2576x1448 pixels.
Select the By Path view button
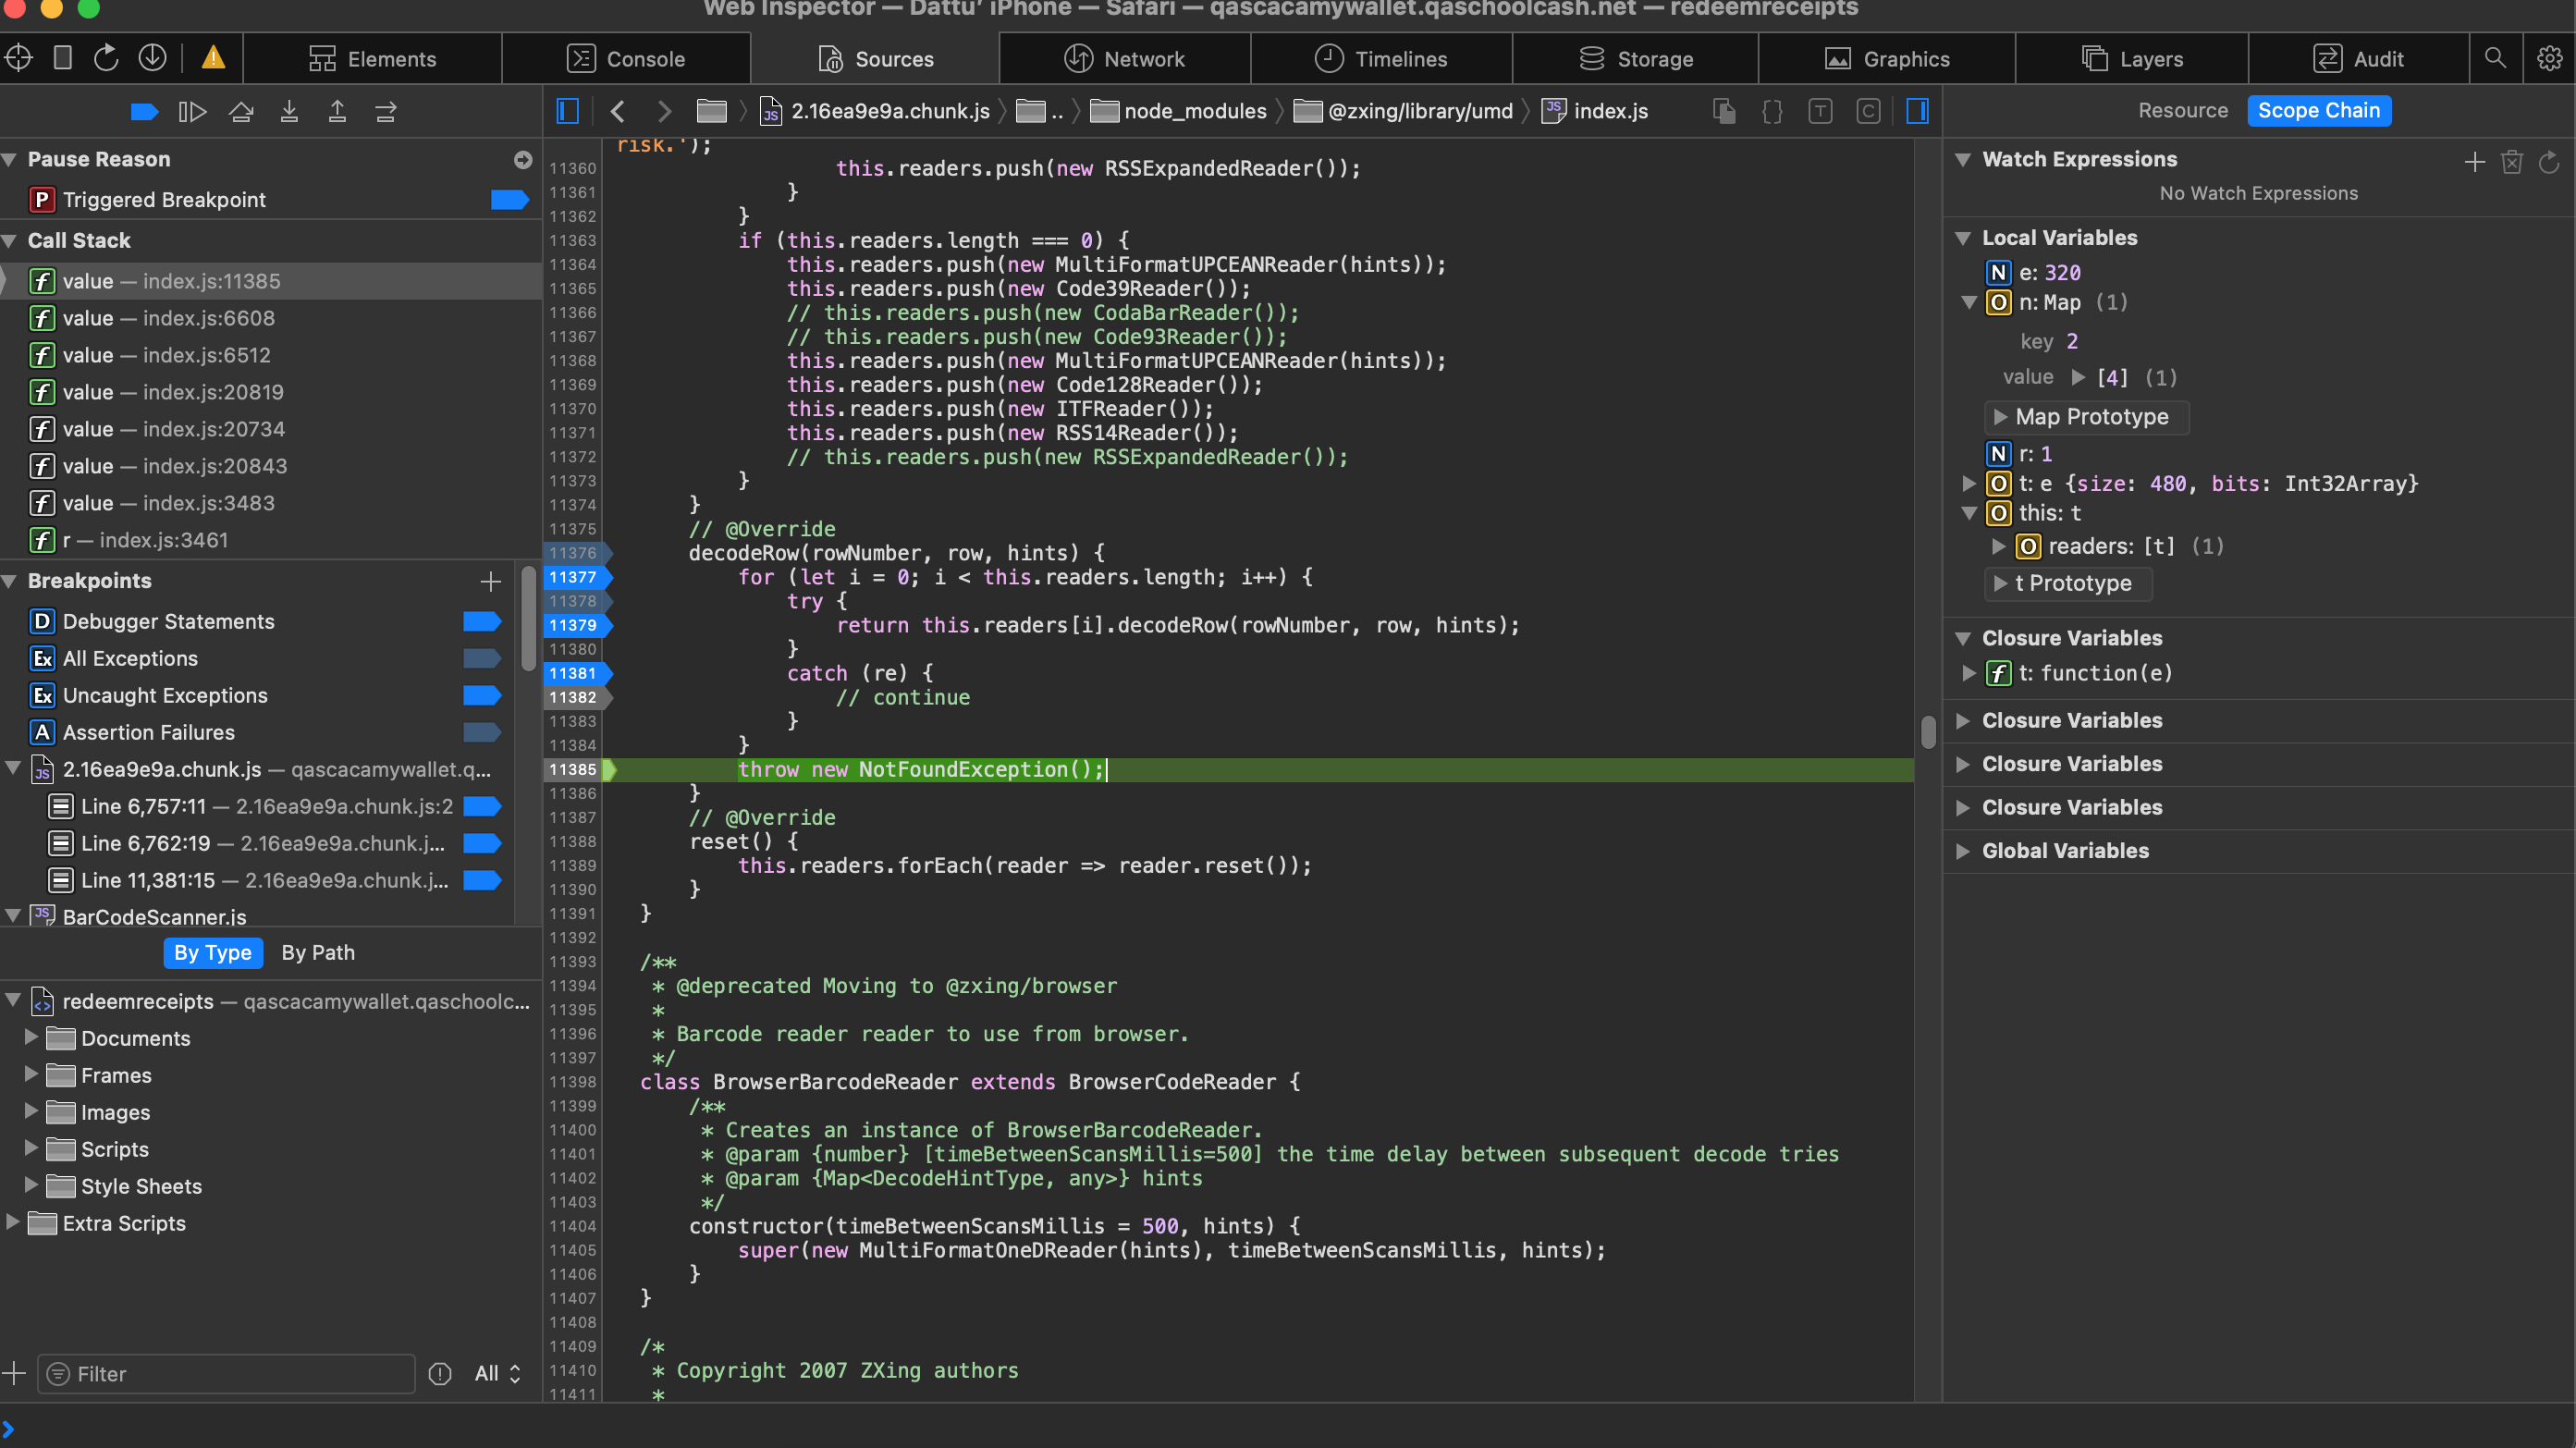click(318, 953)
